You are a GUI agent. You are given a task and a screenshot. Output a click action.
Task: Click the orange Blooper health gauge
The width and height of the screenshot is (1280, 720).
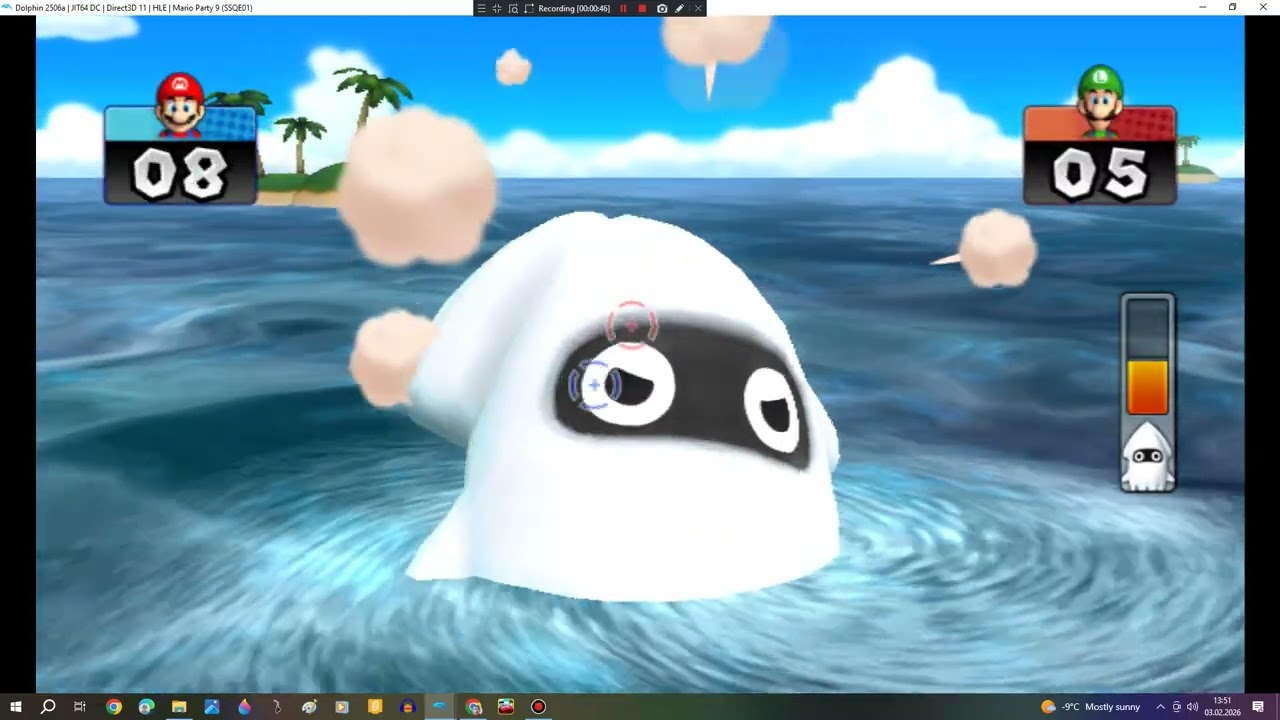[x=1148, y=387]
